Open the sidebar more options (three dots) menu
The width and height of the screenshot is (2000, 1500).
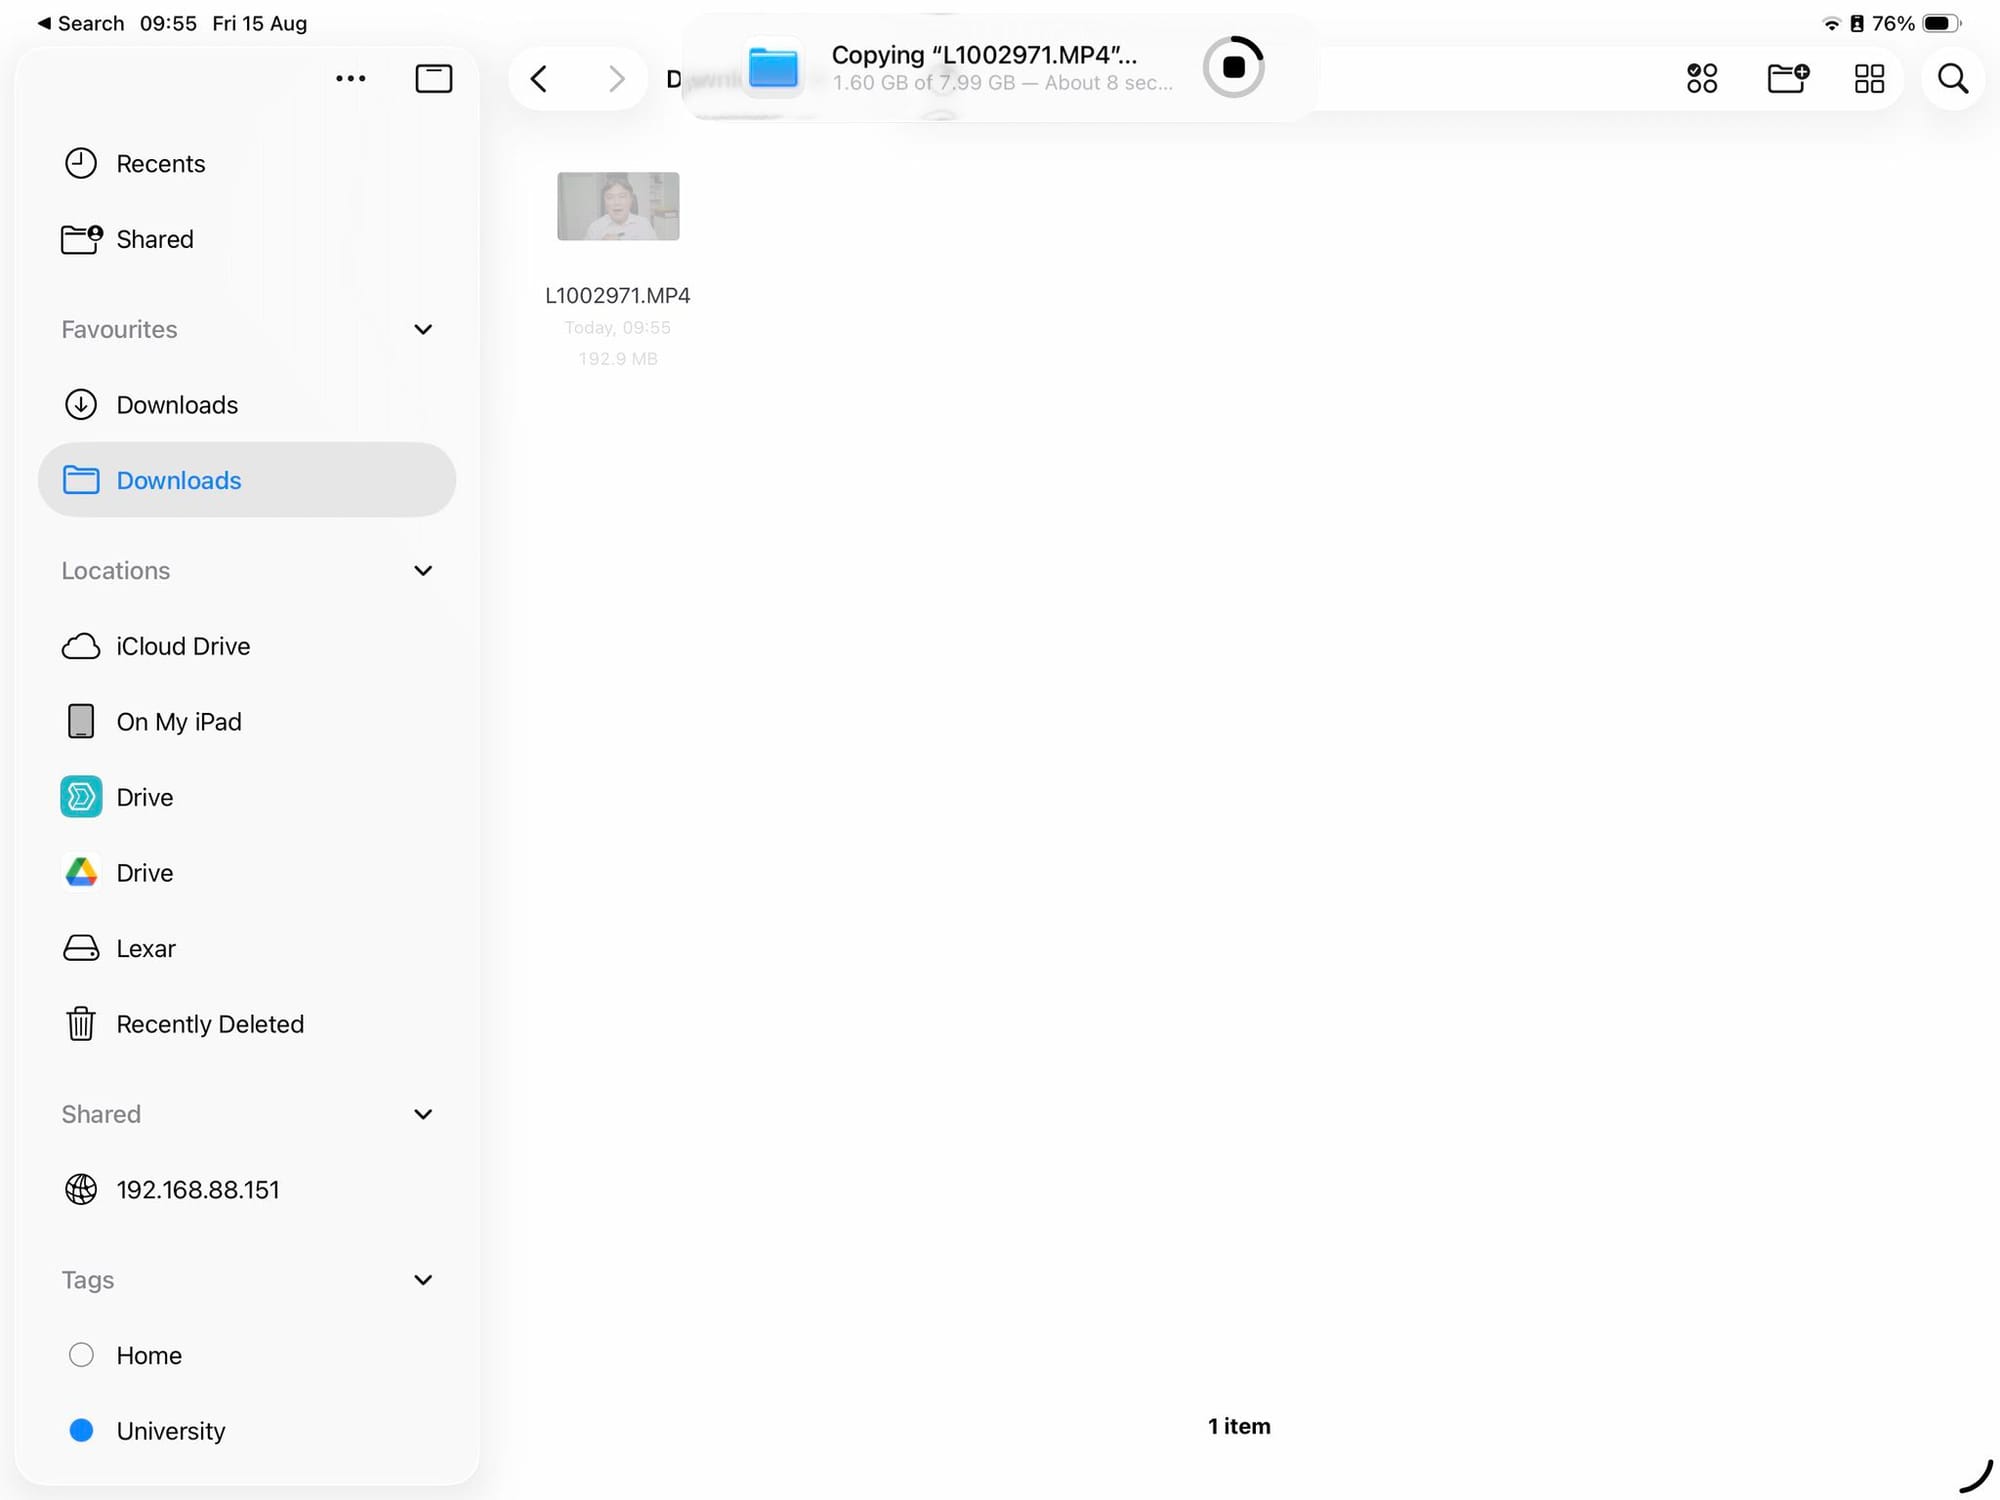click(x=350, y=78)
